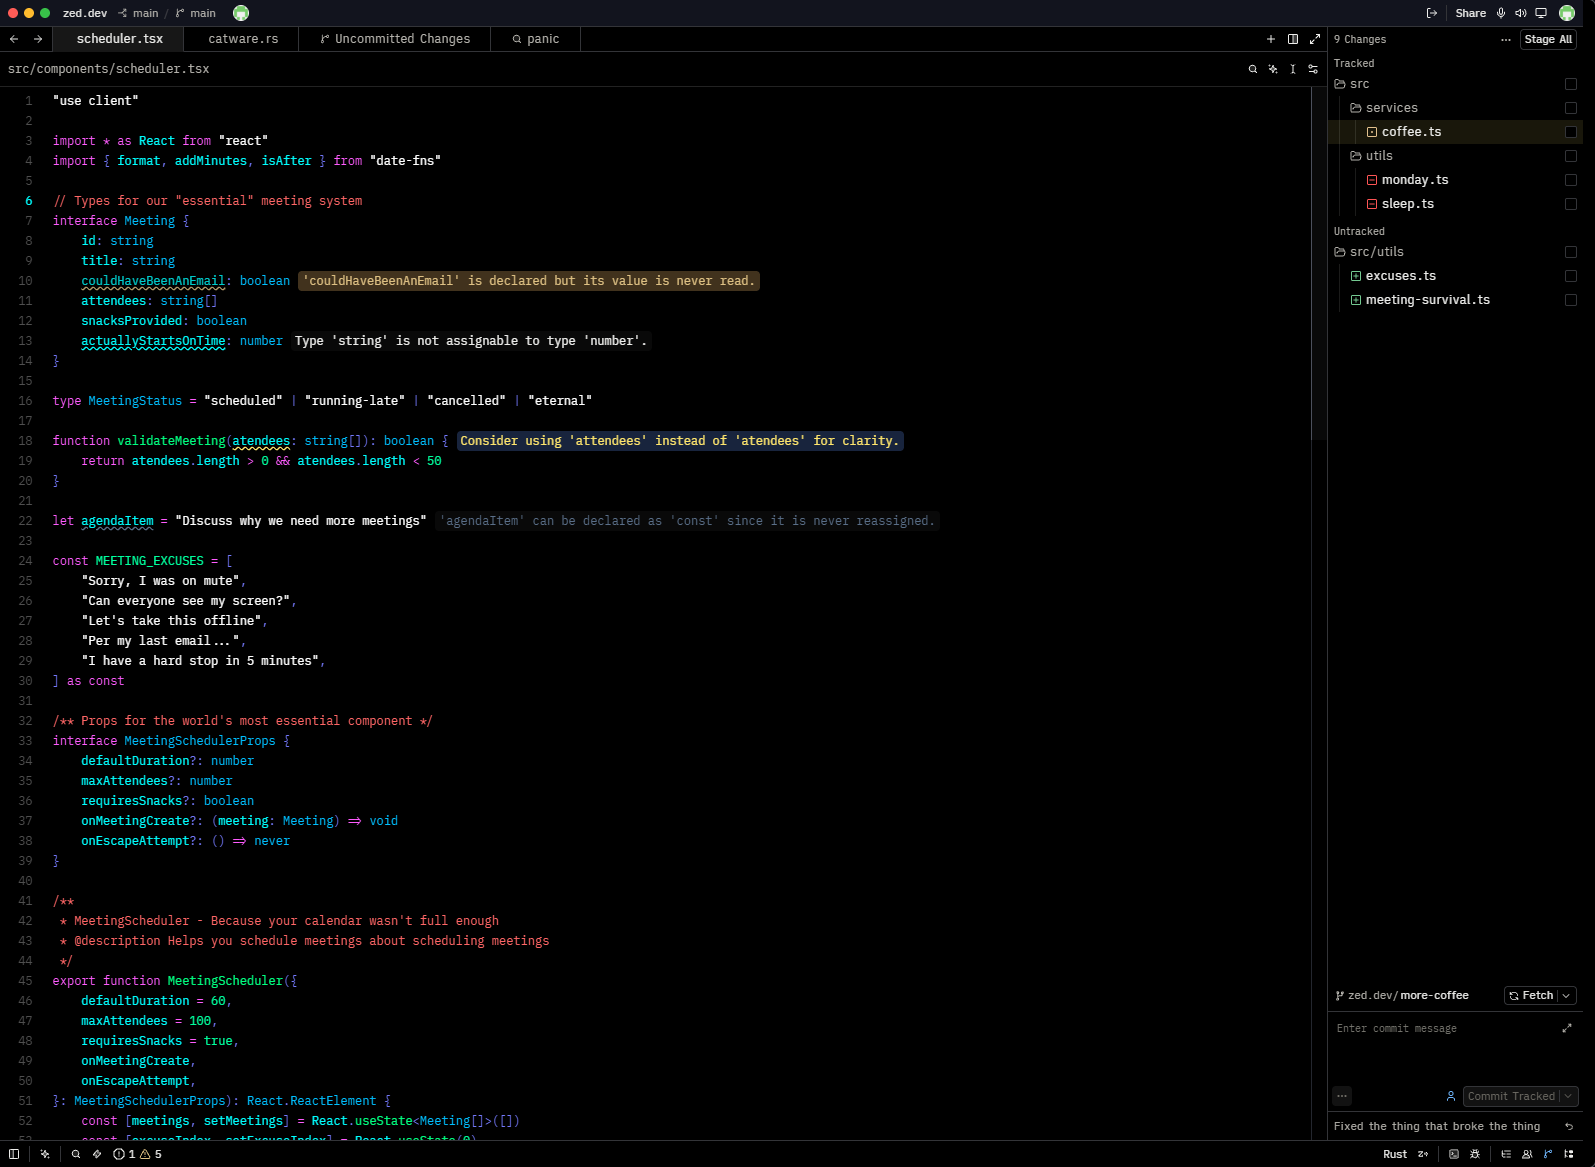Image resolution: width=1595 pixels, height=1167 pixels.
Task: Zoom the editor pane with expand arrows icon
Action: click(1315, 39)
